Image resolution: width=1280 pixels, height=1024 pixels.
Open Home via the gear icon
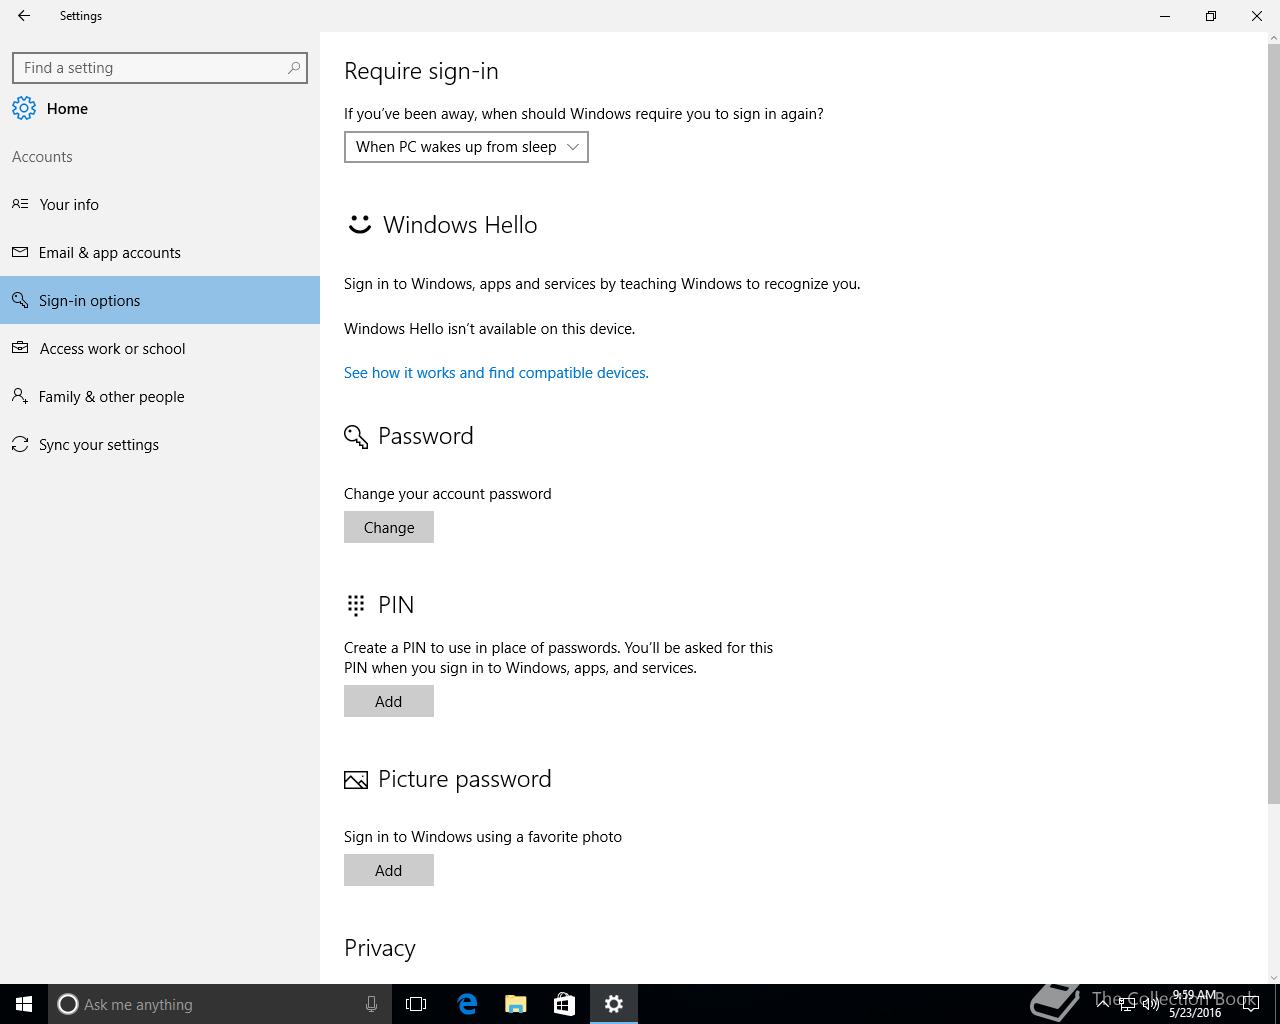tap(24, 108)
